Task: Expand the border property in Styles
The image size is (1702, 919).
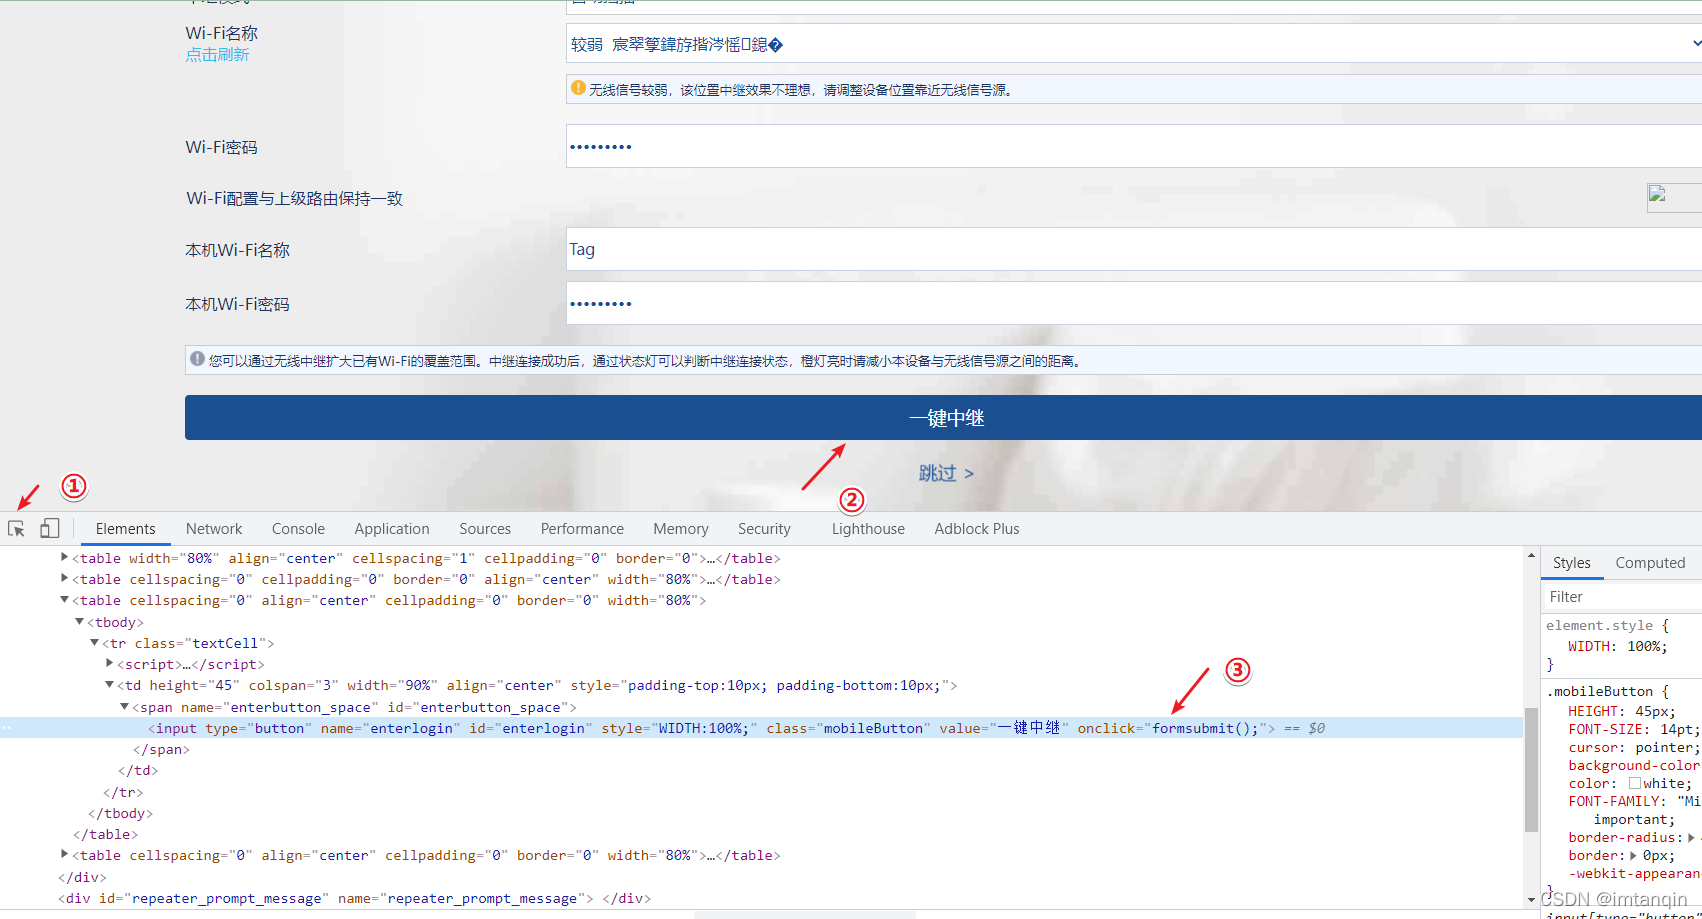Action: click(1633, 856)
